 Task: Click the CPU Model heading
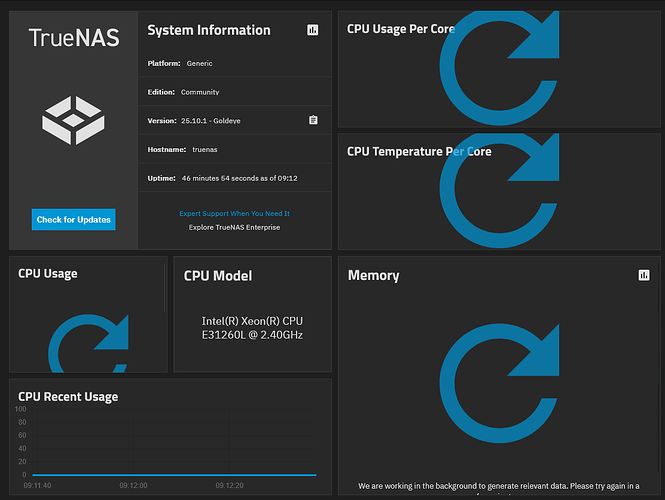pos(218,276)
